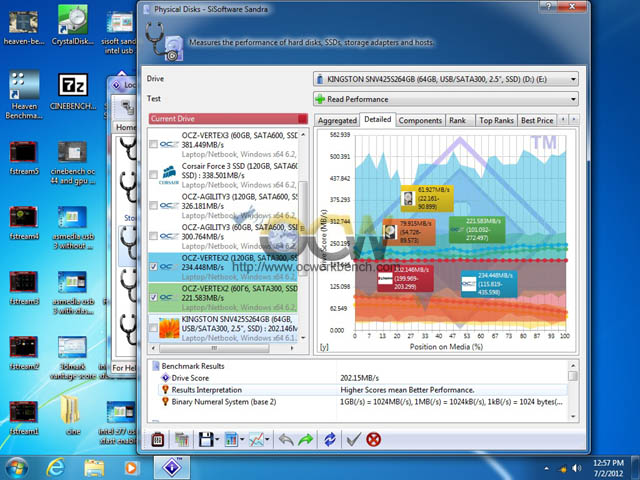Check the Corsair Force 3 SSD checkbox
Viewport: 640px width, 480px height.
[153, 175]
